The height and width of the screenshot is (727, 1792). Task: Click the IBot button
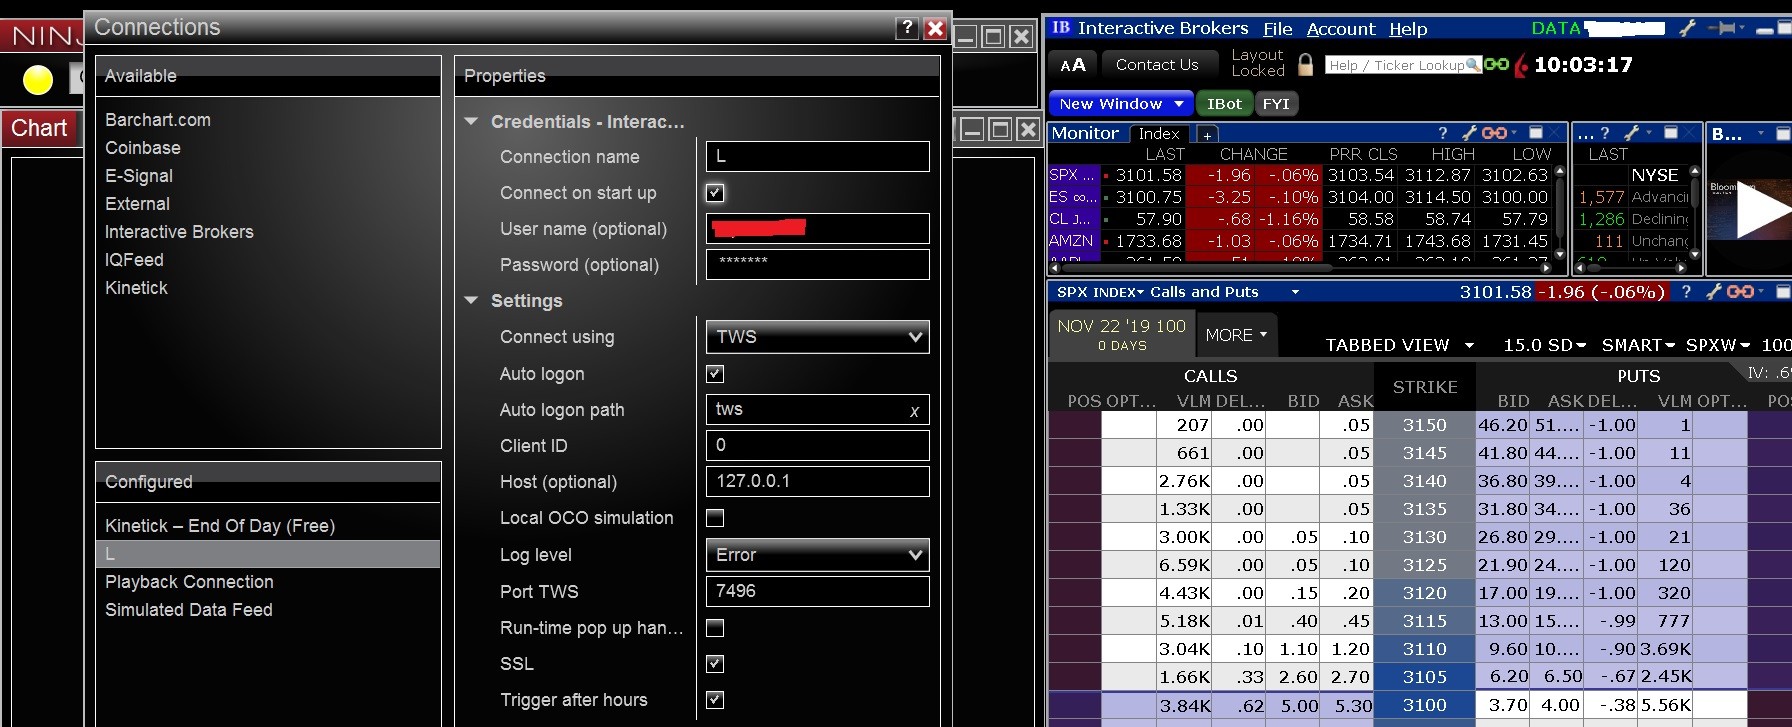coord(1224,104)
